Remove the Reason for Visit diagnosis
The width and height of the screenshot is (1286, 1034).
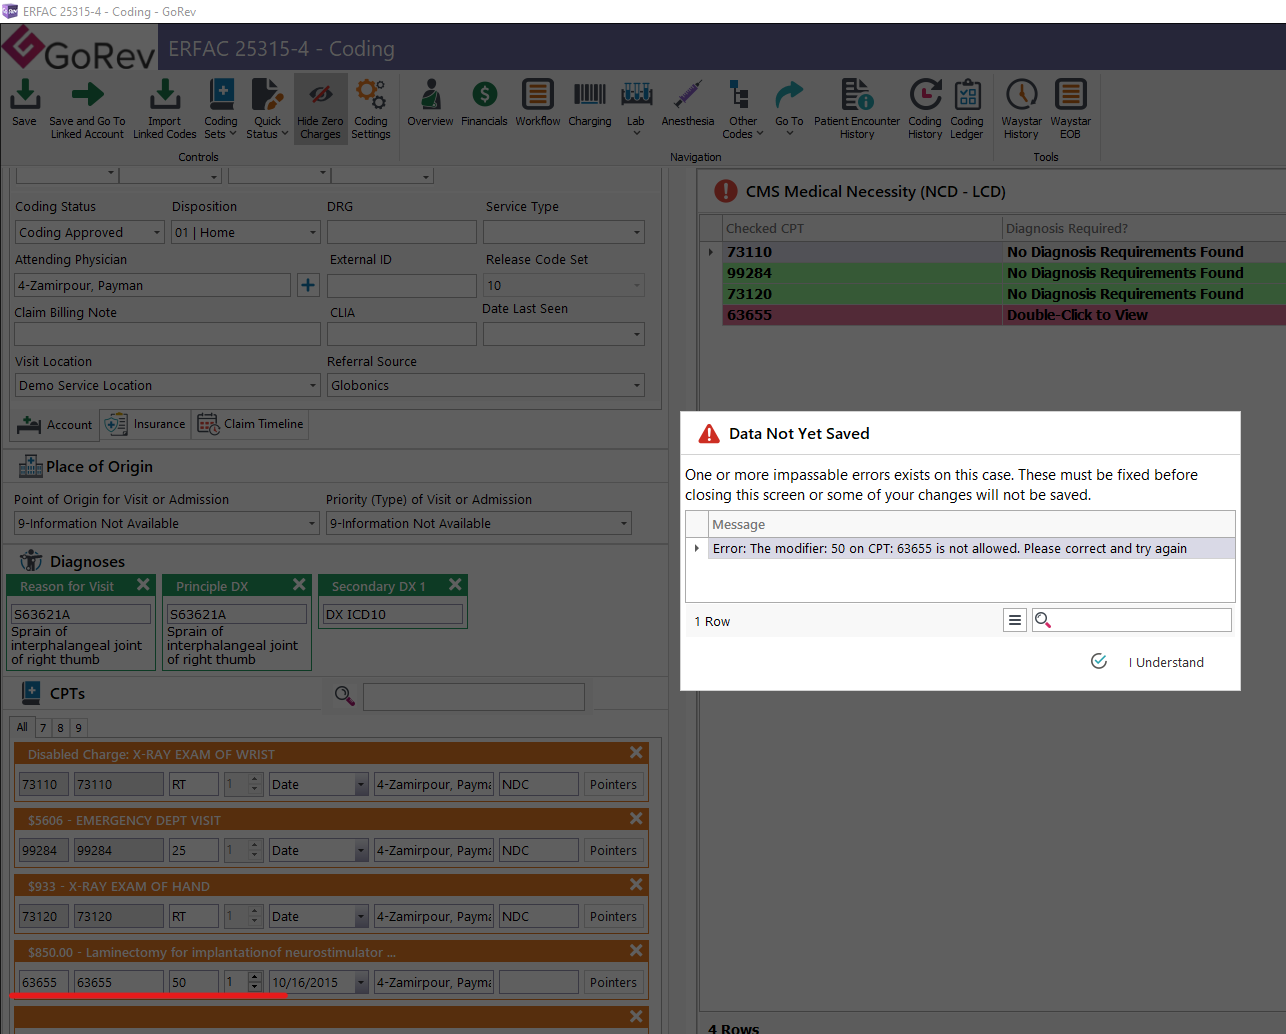(x=143, y=585)
